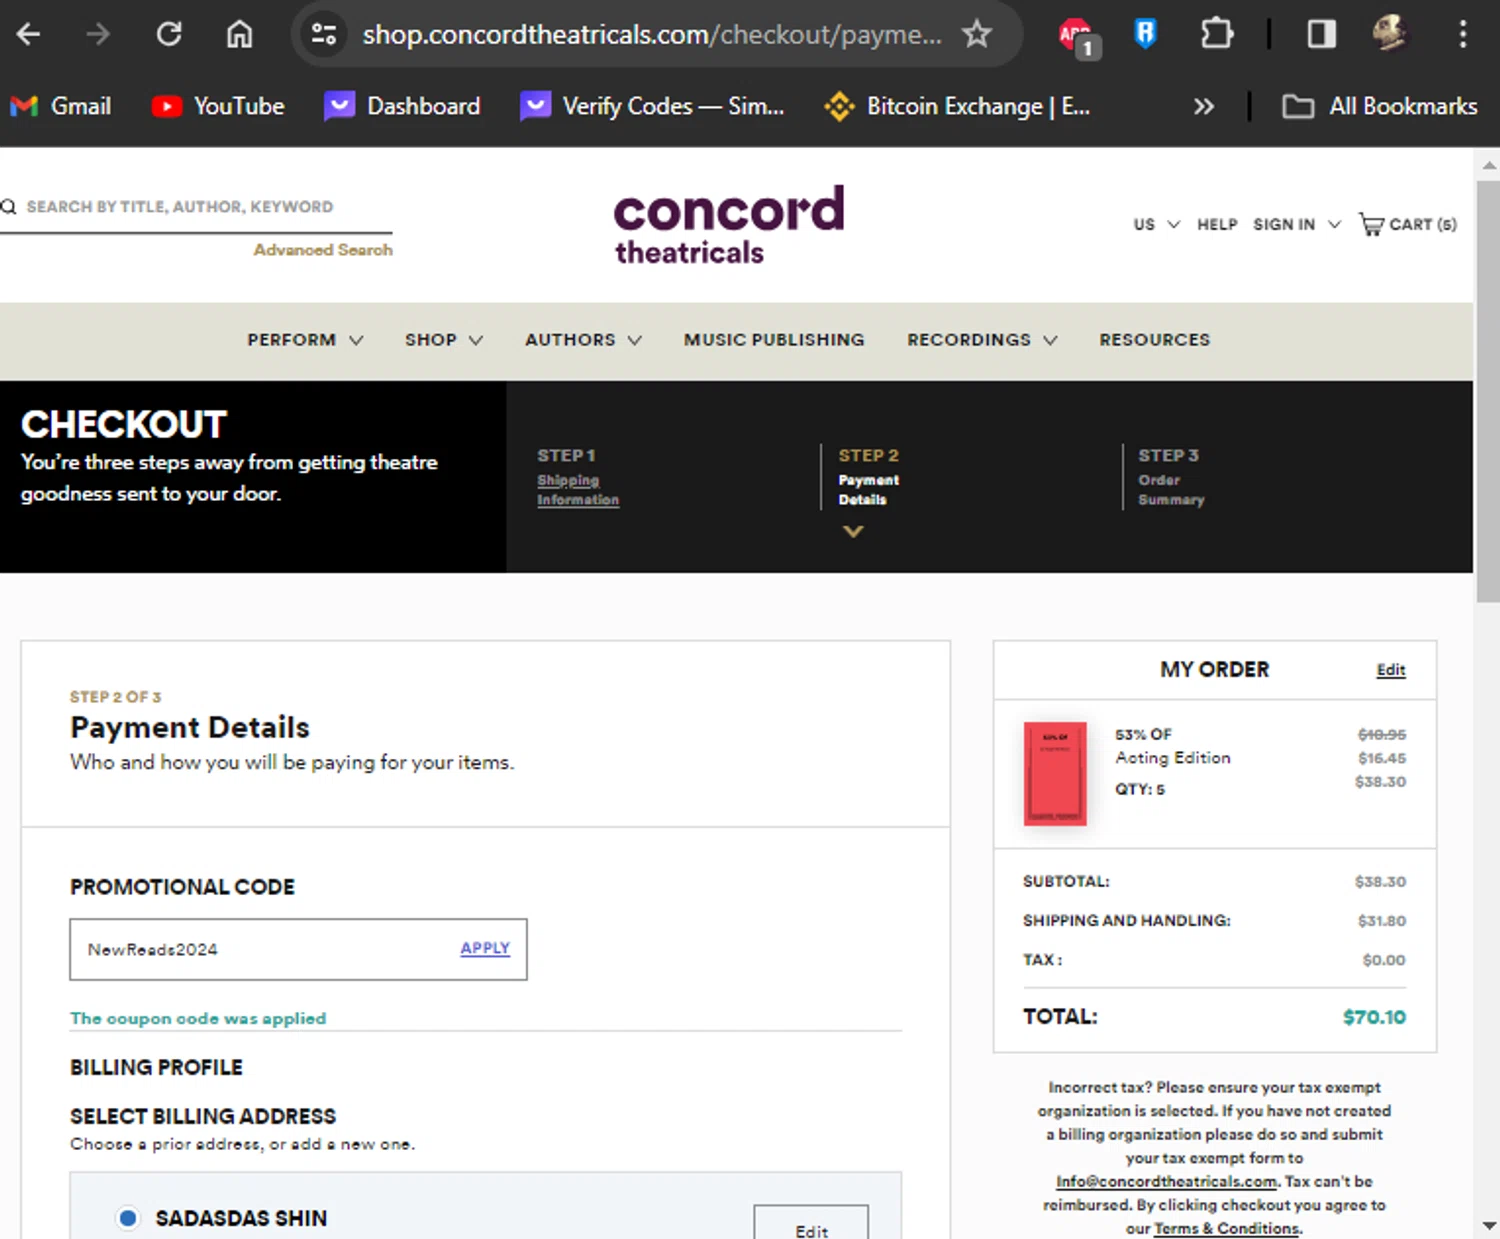Click the total amount $70.10

pos(1374,1017)
